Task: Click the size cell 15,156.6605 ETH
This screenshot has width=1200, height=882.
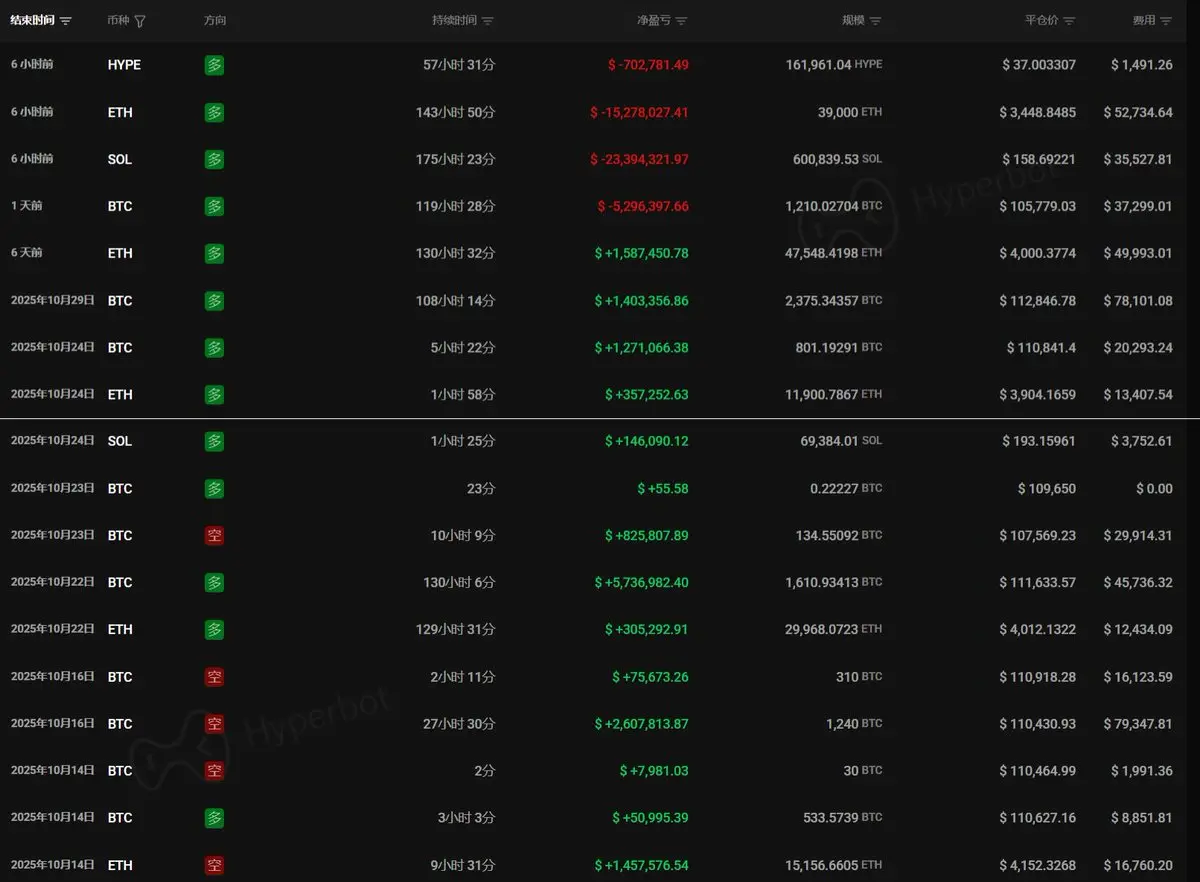Action: click(x=835, y=865)
